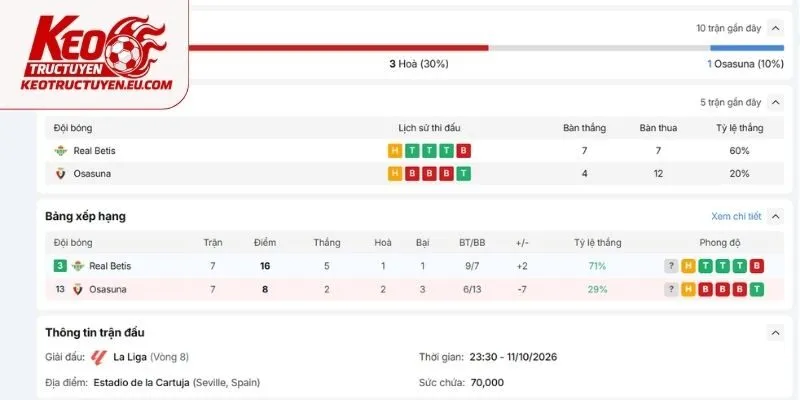Image resolution: width=800 pixels, height=400 pixels.
Task: Open Real Betis team name in history table
Action: (94, 151)
